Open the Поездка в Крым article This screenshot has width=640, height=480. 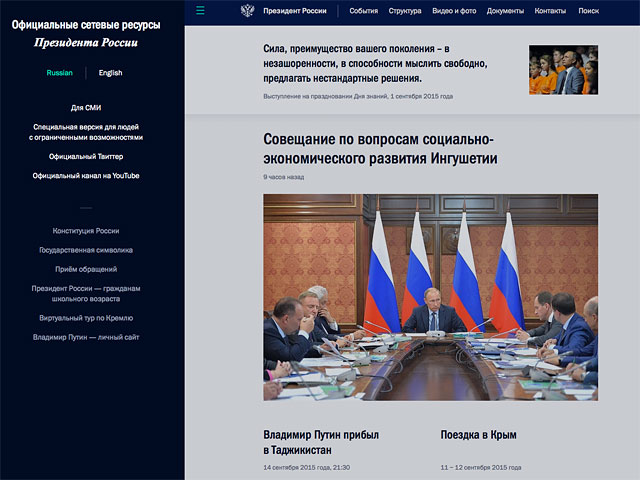tap(478, 435)
